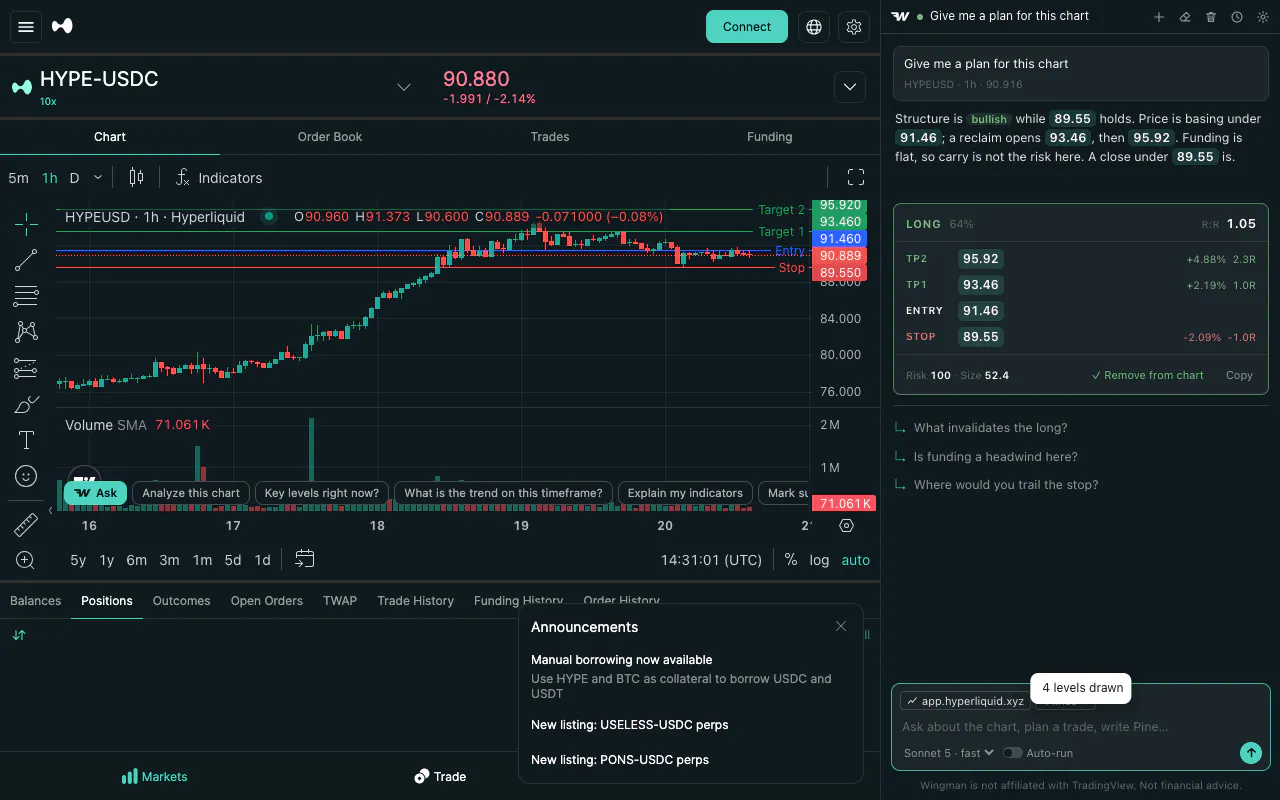Open the Indicators menu

pos(218,178)
